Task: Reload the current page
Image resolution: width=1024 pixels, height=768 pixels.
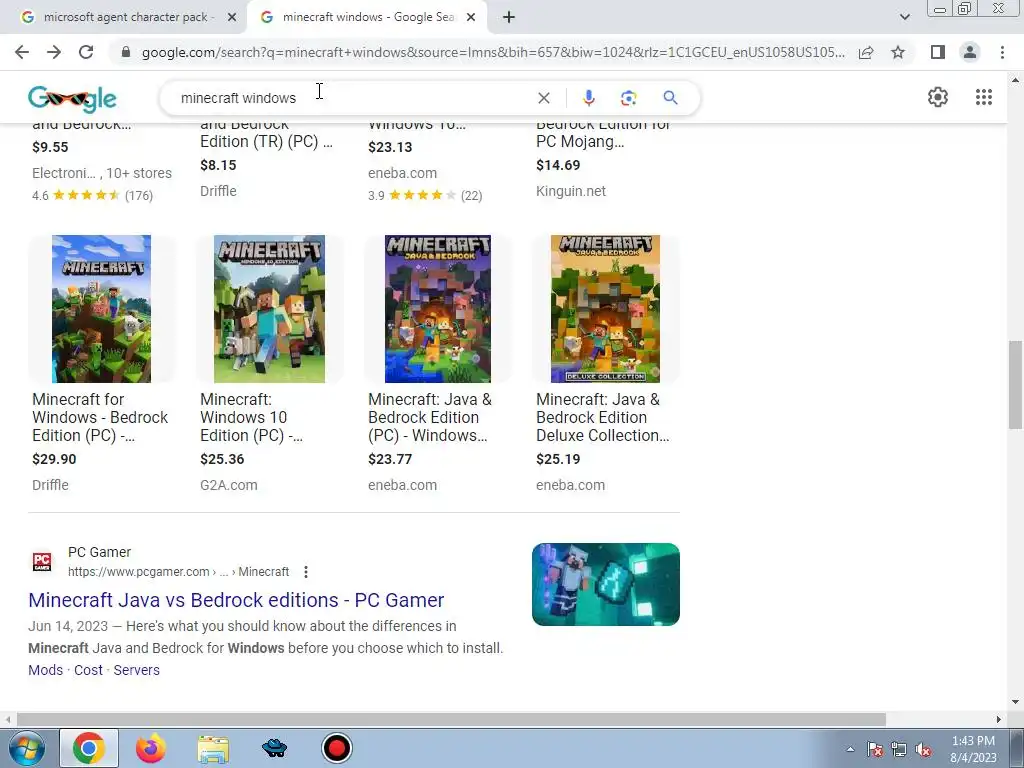Action: pos(86,52)
